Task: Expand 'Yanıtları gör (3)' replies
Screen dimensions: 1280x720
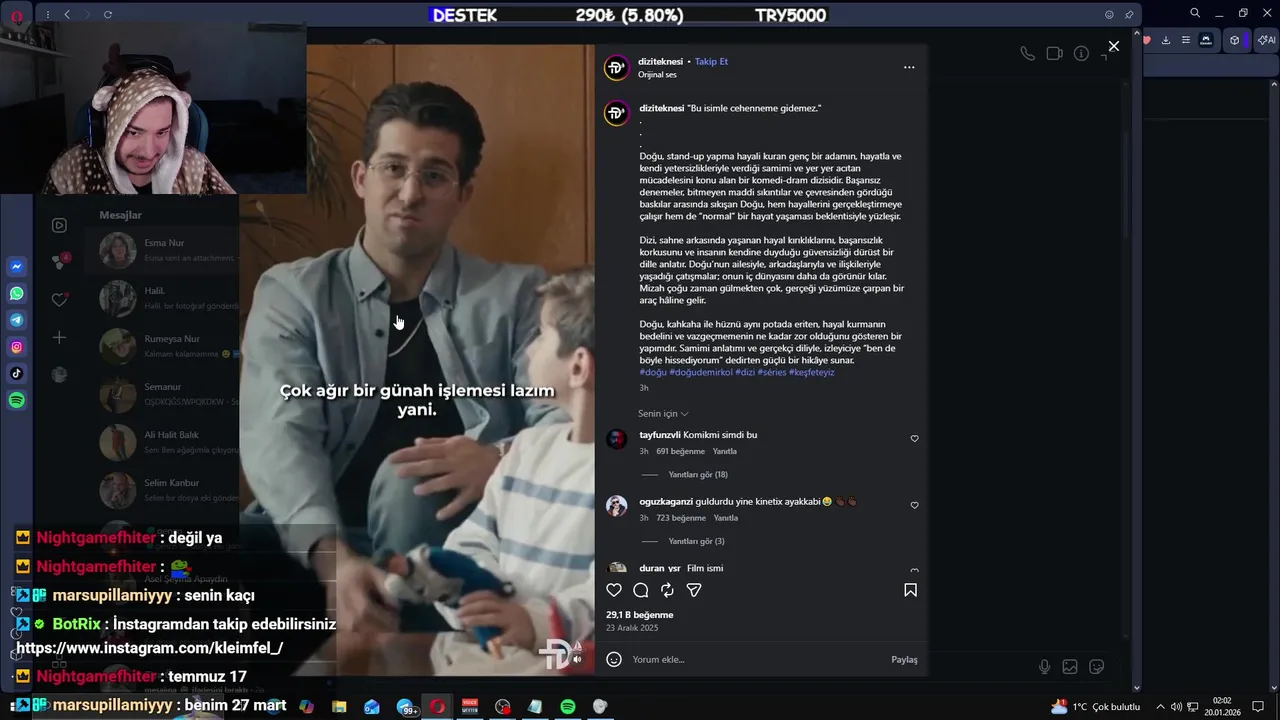Action: [x=696, y=542]
